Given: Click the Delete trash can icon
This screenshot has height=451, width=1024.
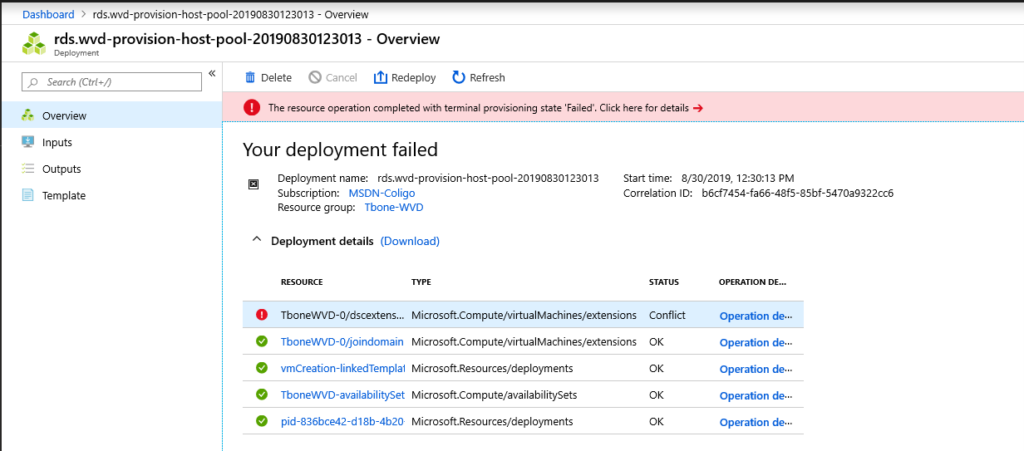Looking at the screenshot, I should pyautogui.click(x=249, y=78).
